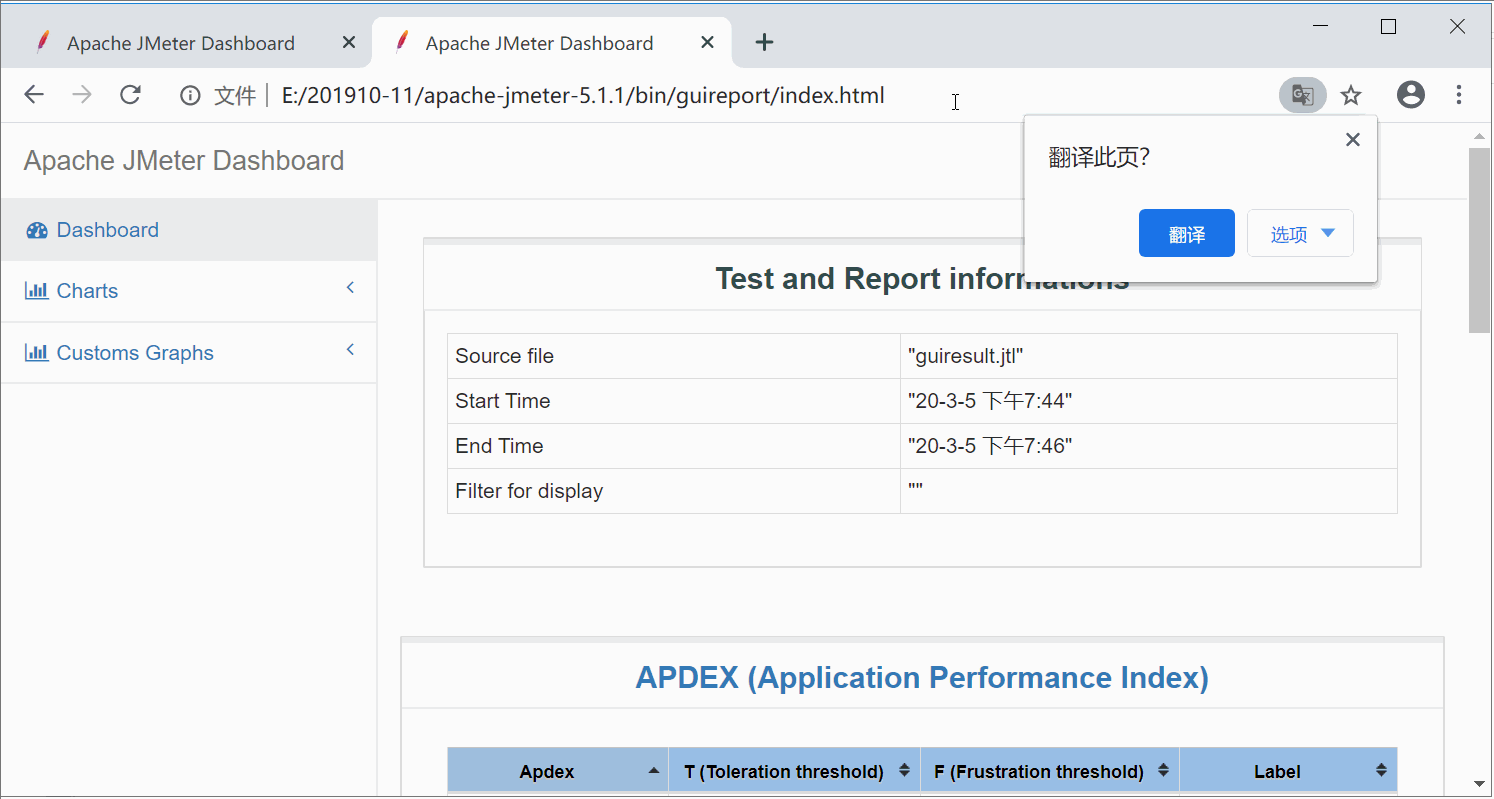
Task: Click the scrollbar up arrow
Action: tap(1479, 135)
